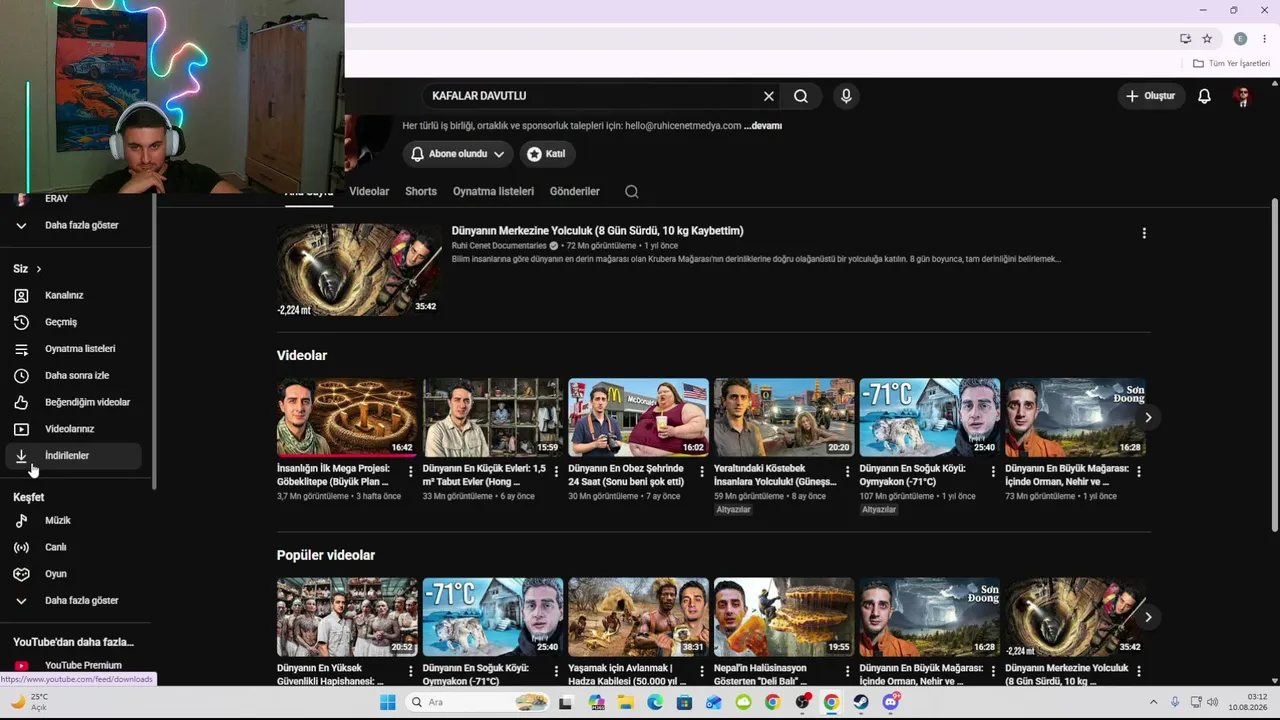Open options for Göbeklitepe video
This screenshot has height=720, width=1280.
tap(411, 472)
